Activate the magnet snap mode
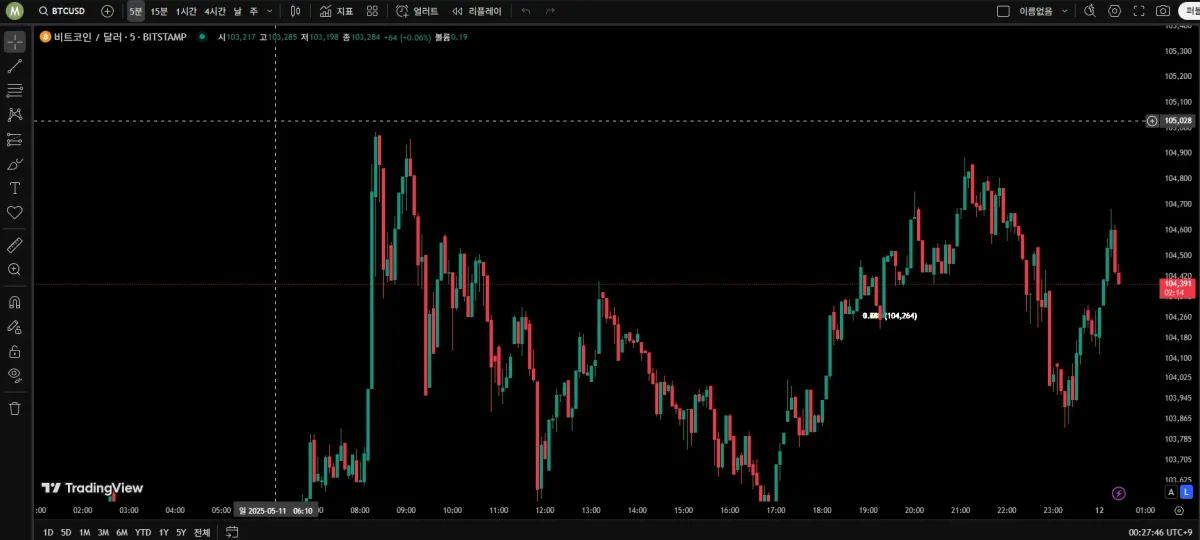1200x540 pixels. (15, 301)
